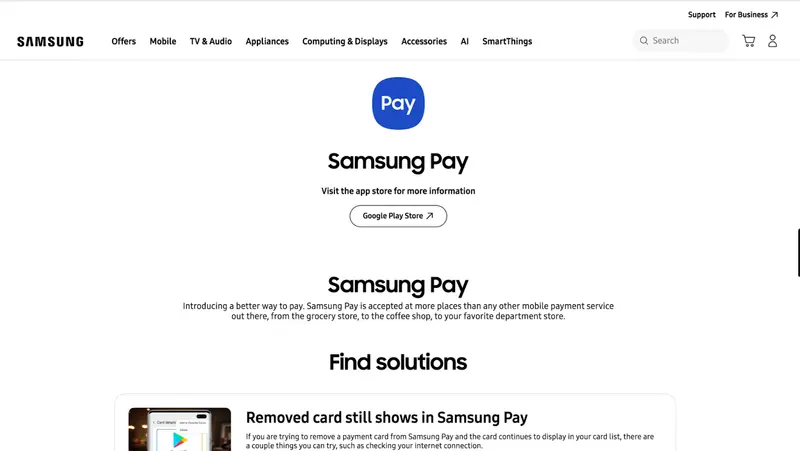Go to Samsung logo homepage
The height and width of the screenshot is (451, 800).
[x=50, y=41]
